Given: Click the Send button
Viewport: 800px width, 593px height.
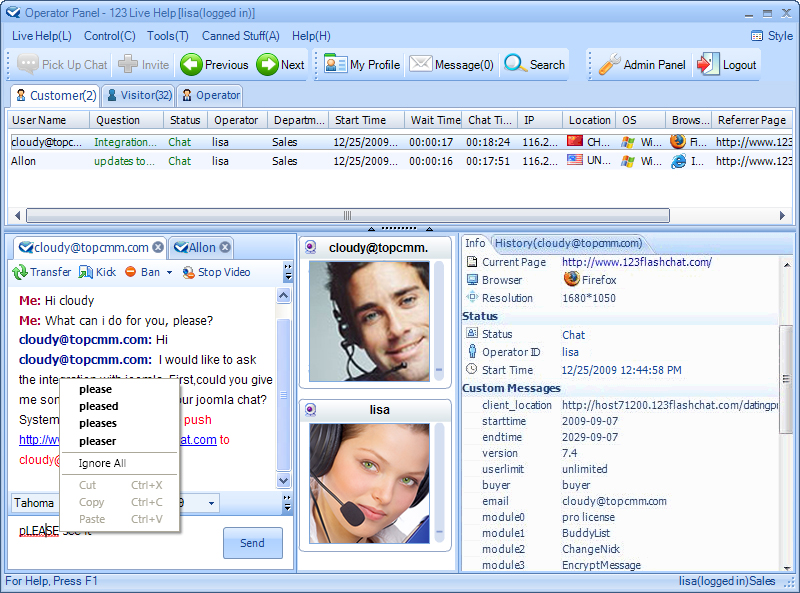Looking at the screenshot, I should 253,543.
